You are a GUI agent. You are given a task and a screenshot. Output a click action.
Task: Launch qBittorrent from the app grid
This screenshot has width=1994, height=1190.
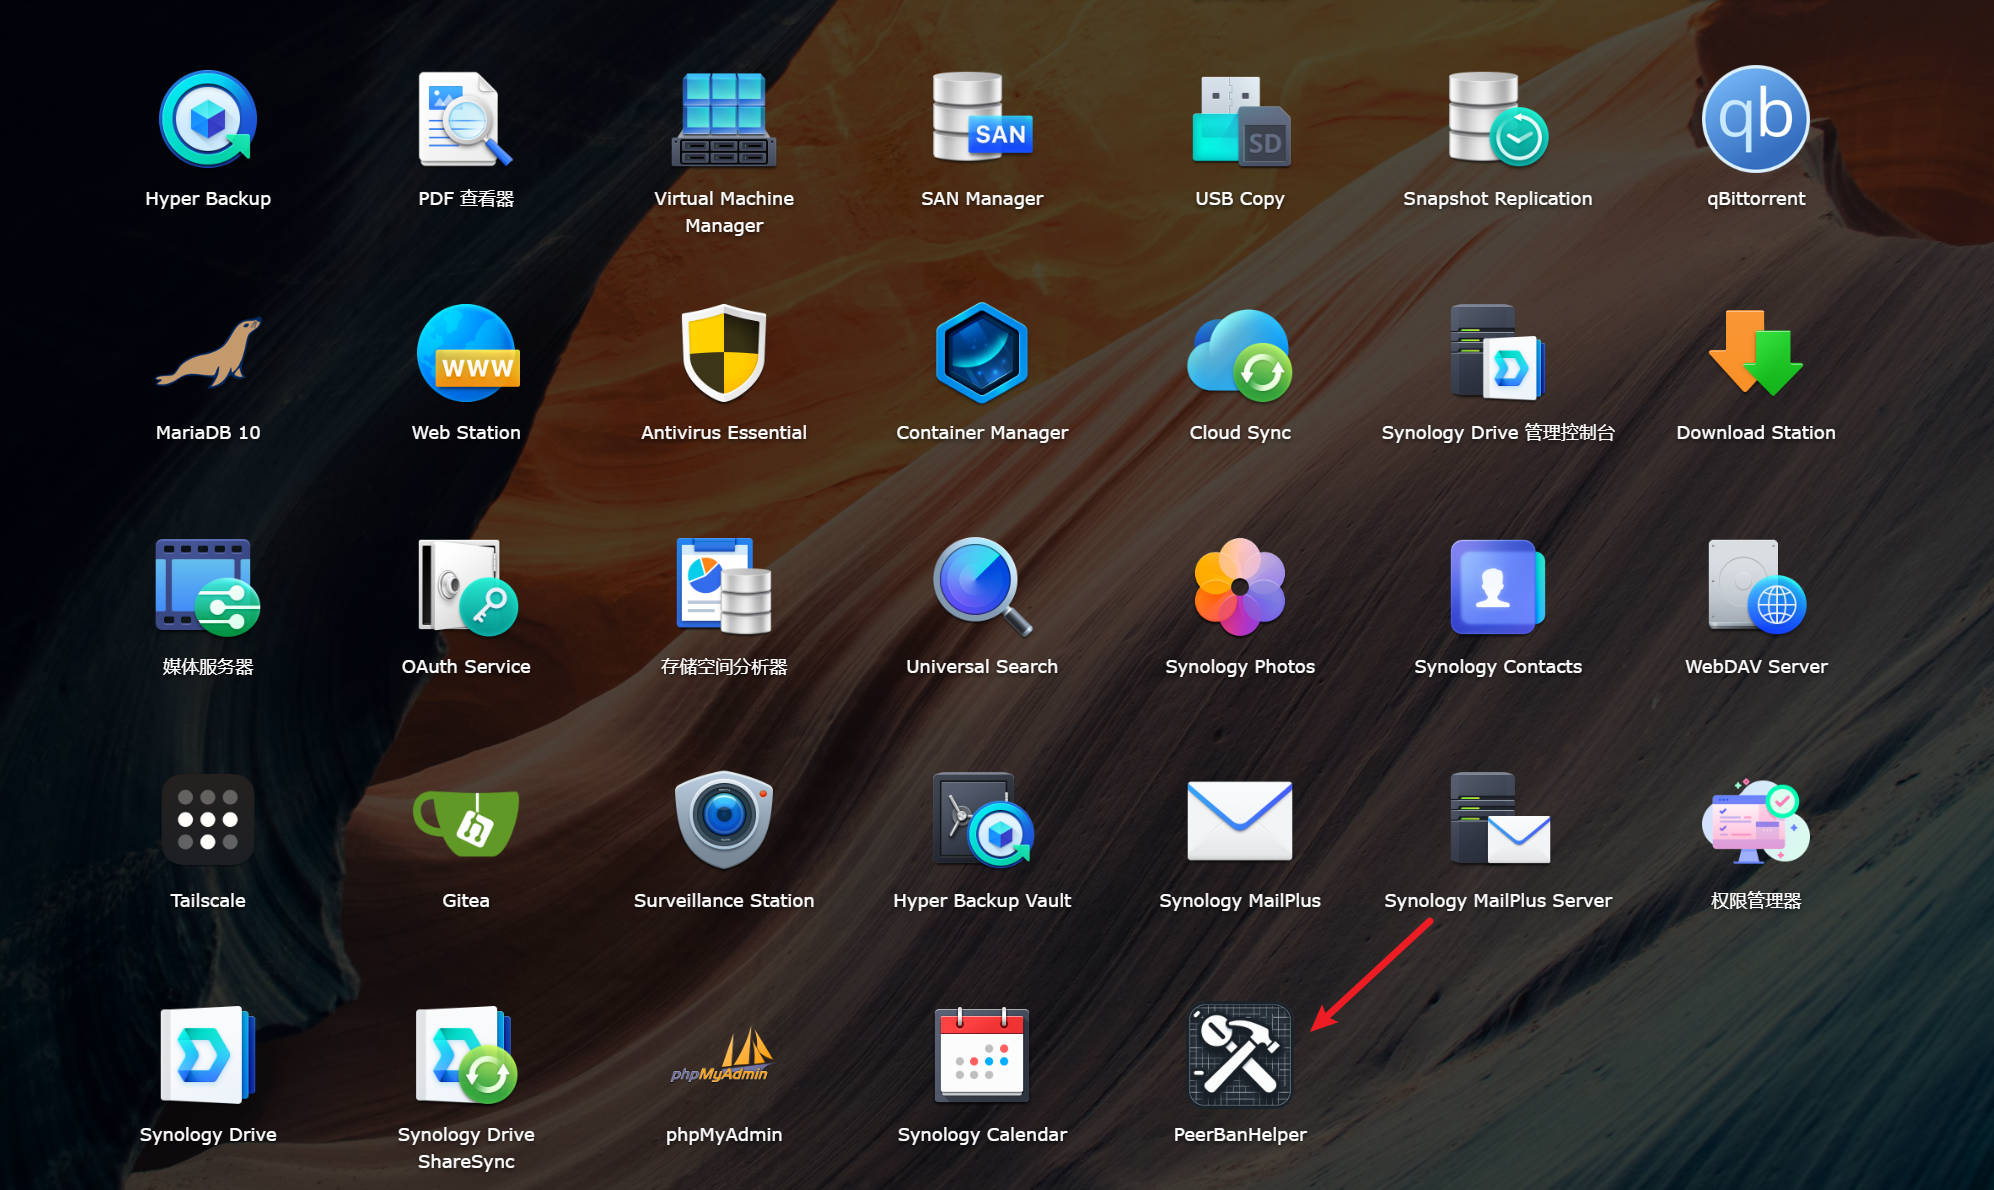tap(1755, 120)
